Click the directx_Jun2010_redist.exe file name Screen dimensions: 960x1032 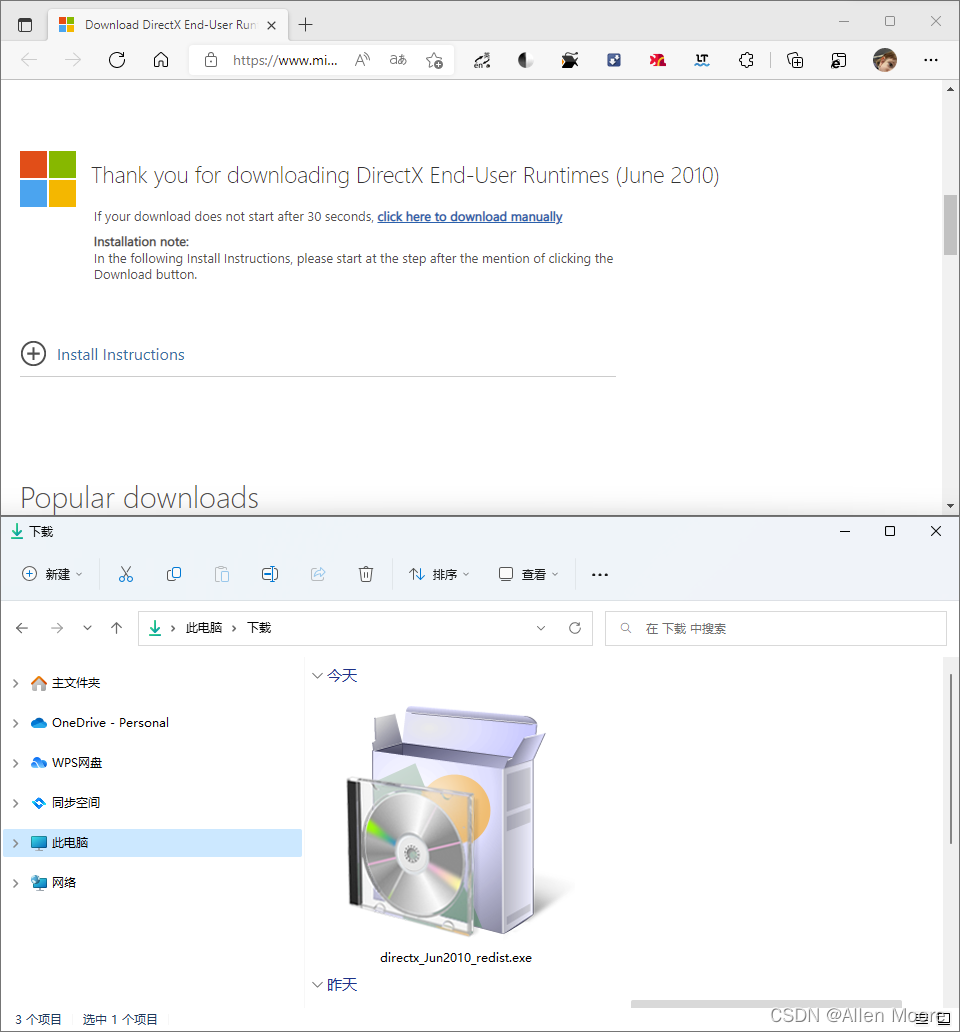point(456,958)
